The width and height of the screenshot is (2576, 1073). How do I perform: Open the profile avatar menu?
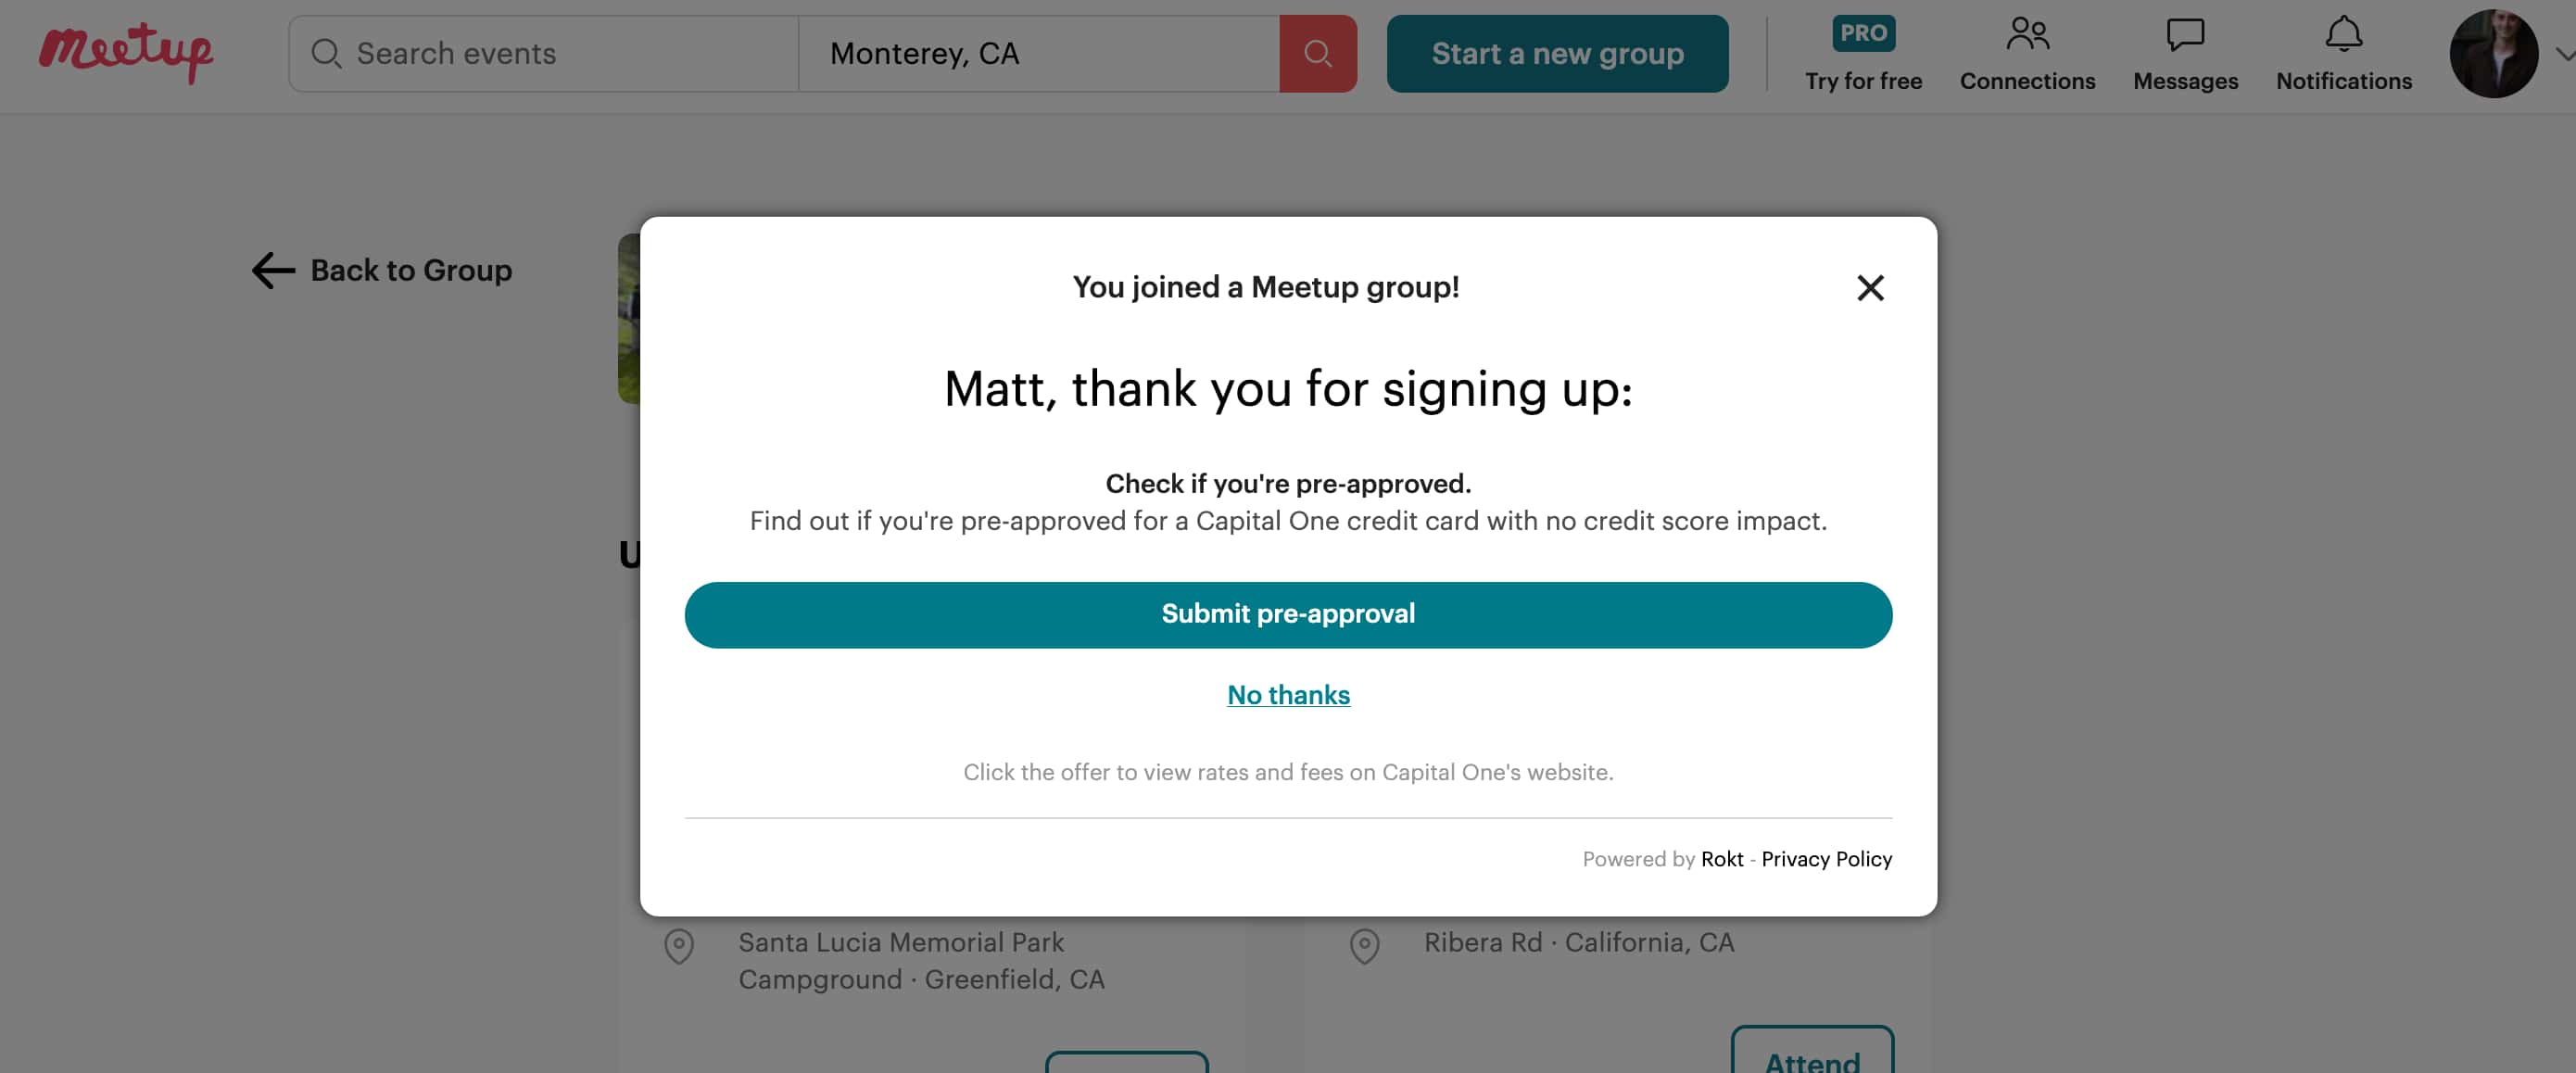point(2493,54)
